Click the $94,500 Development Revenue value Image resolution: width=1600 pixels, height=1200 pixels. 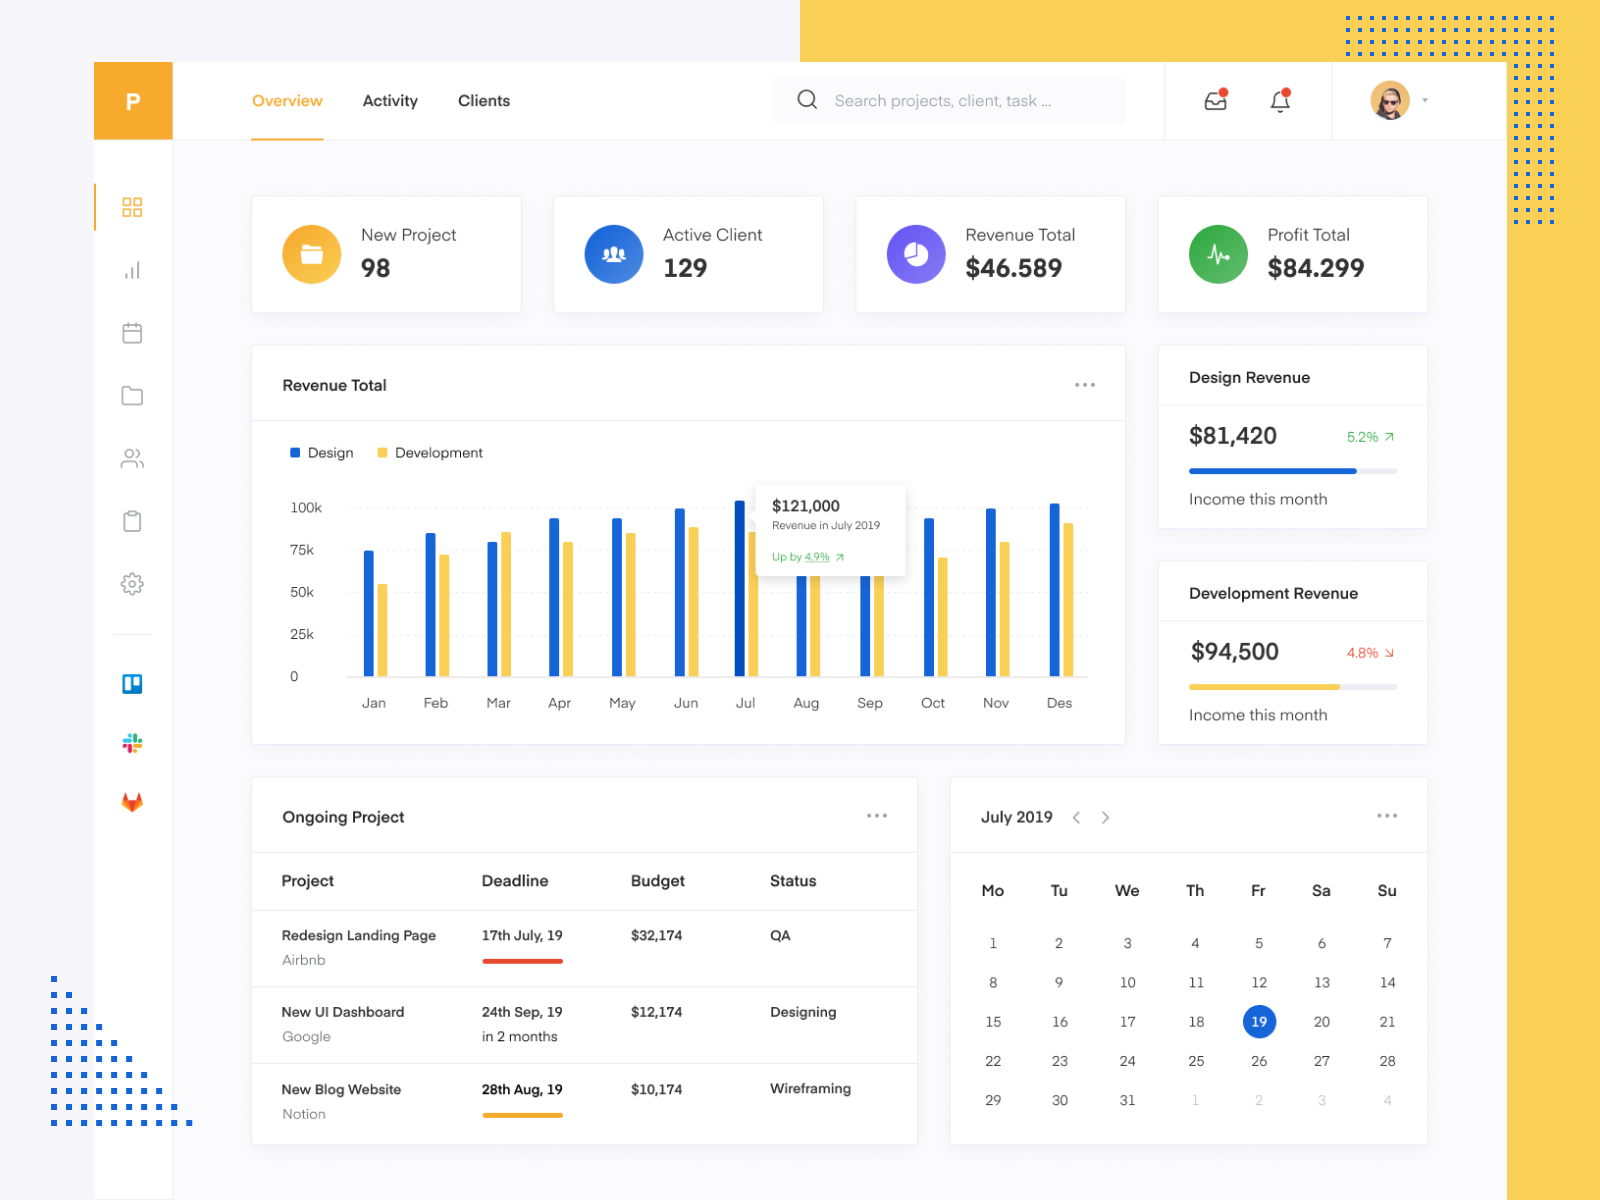coord(1235,652)
